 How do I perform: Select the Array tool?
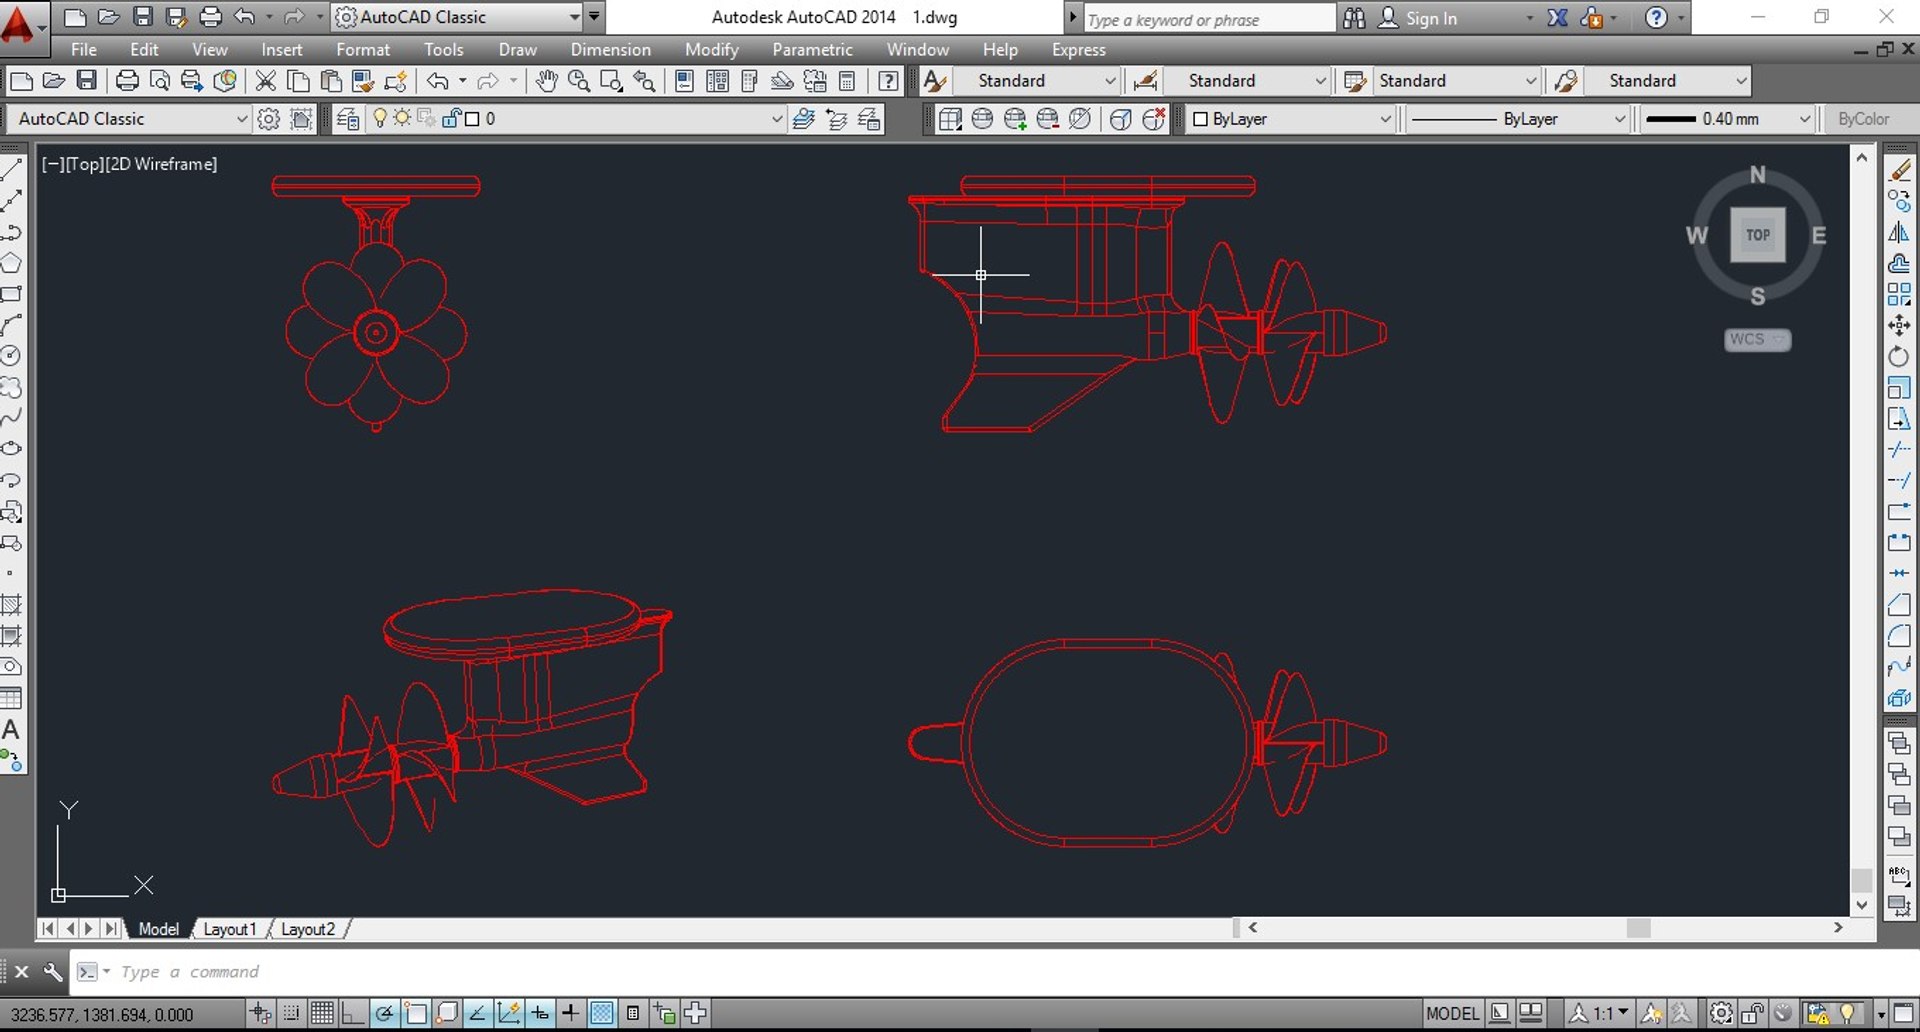tap(1900, 294)
